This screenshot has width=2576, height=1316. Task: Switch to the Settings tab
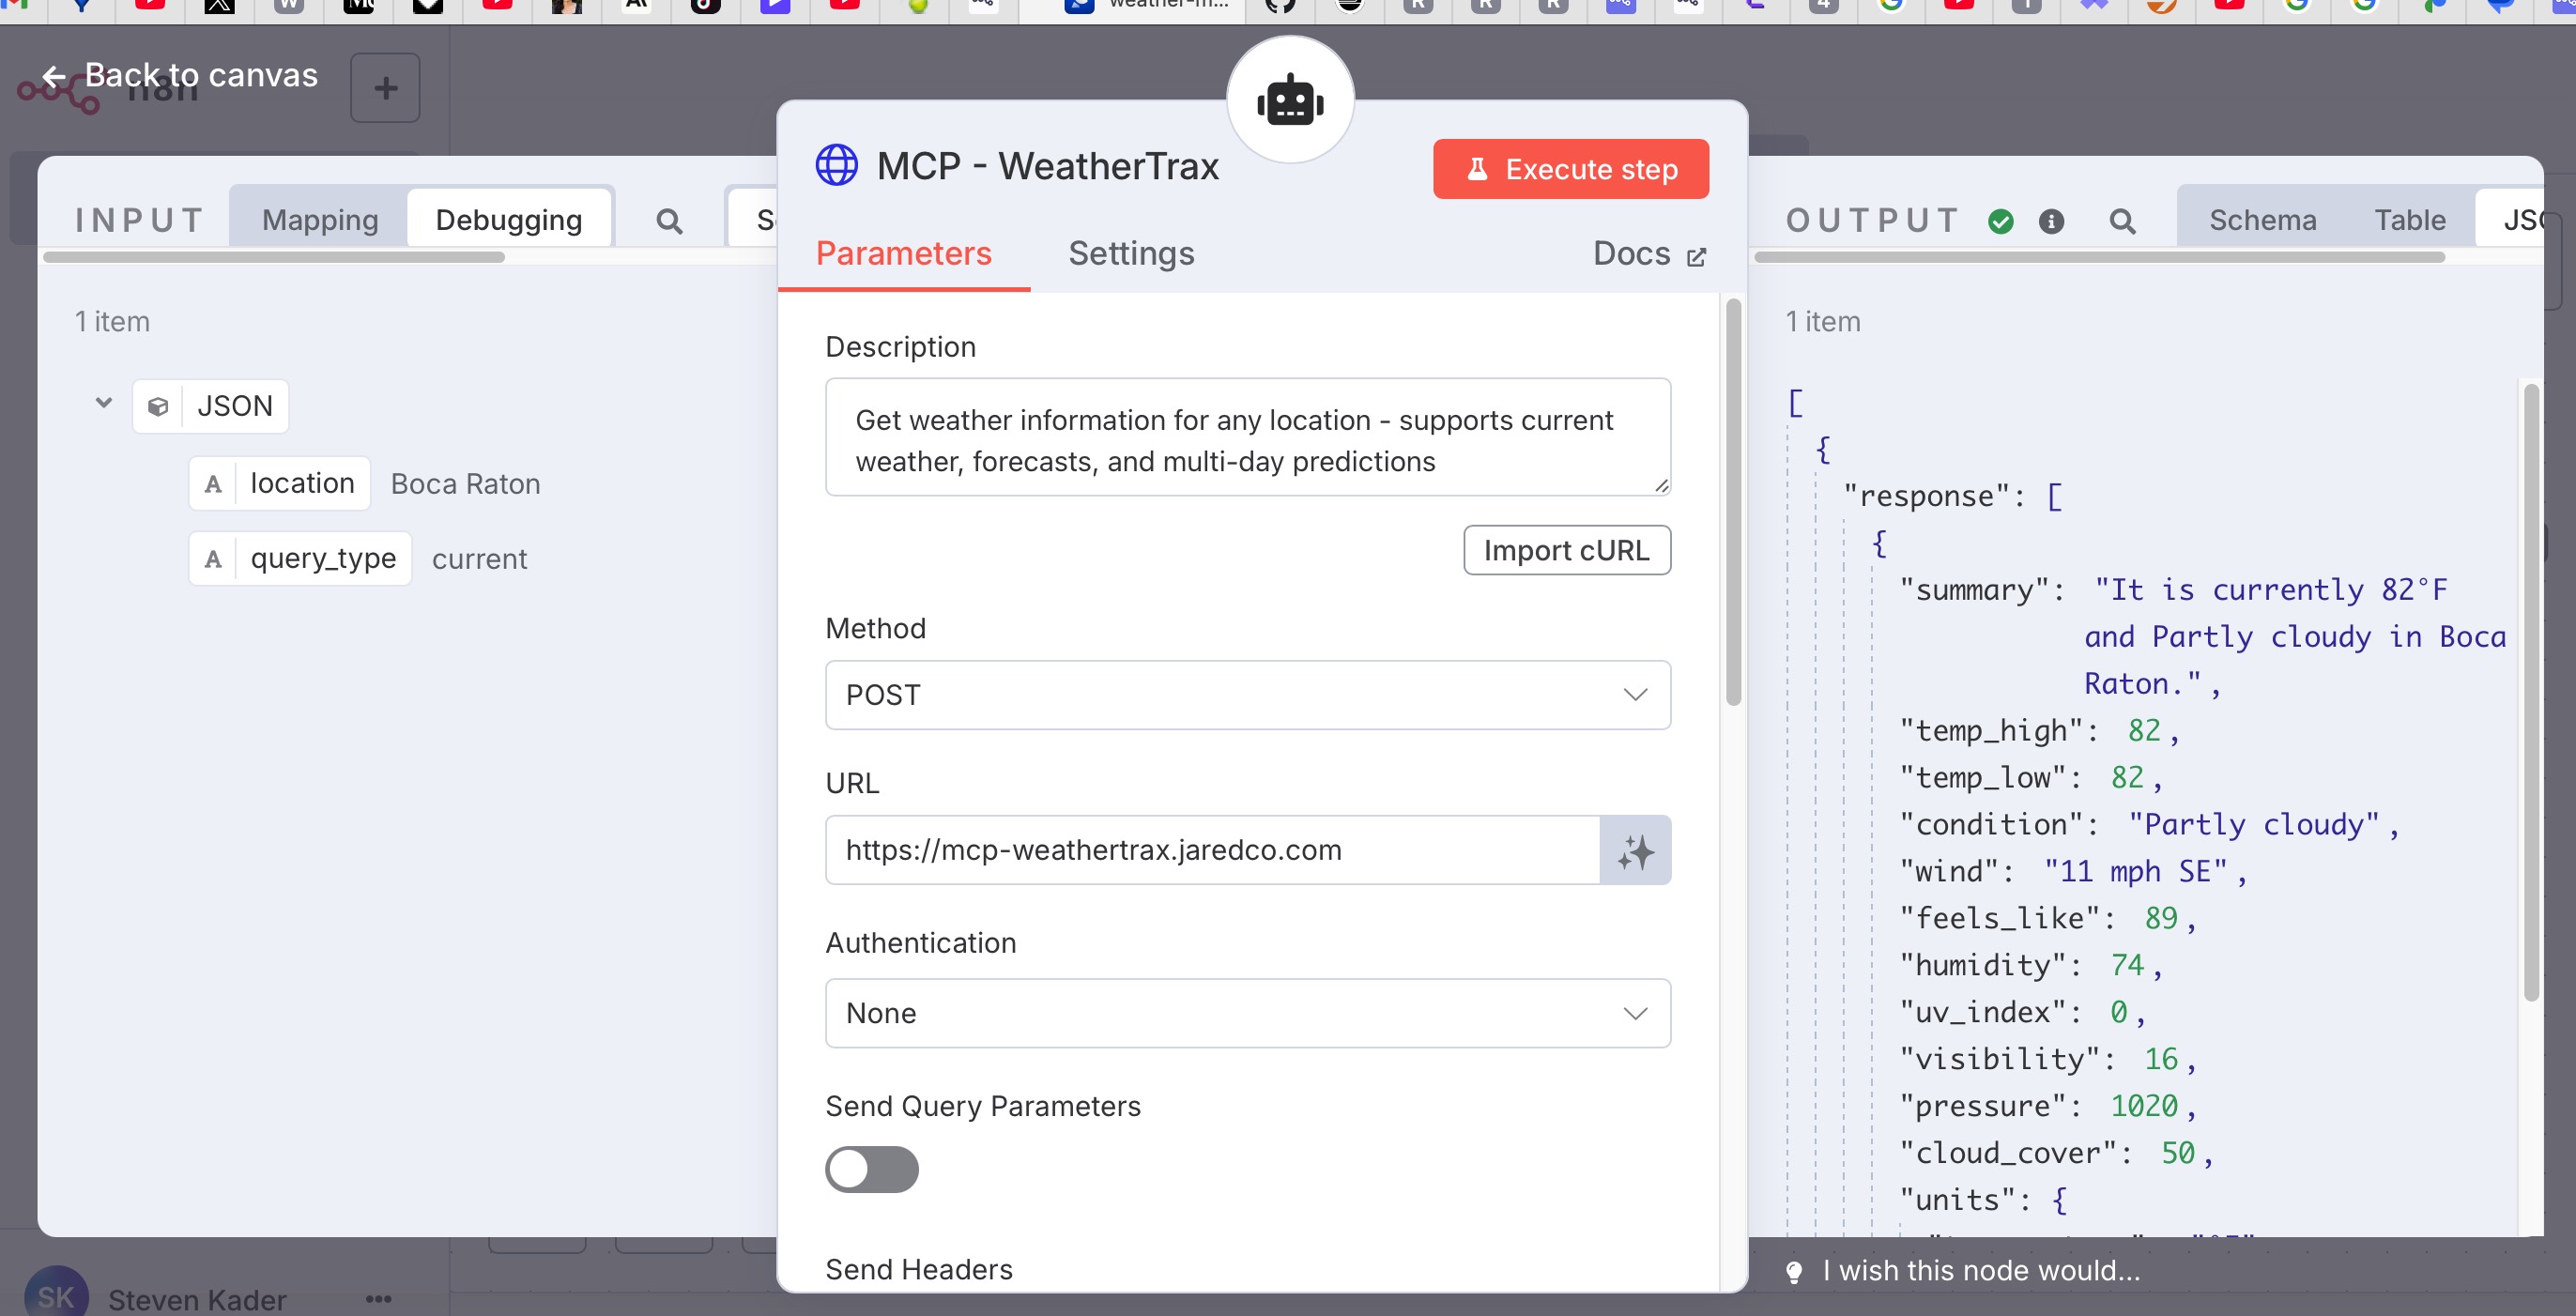pyautogui.click(x=1131, y=253)
